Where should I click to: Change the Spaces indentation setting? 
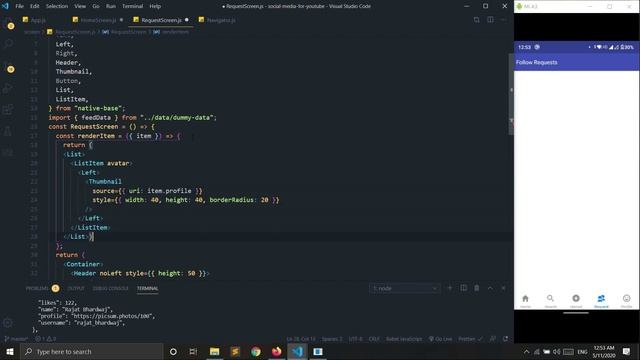click(x=332, y=339)
